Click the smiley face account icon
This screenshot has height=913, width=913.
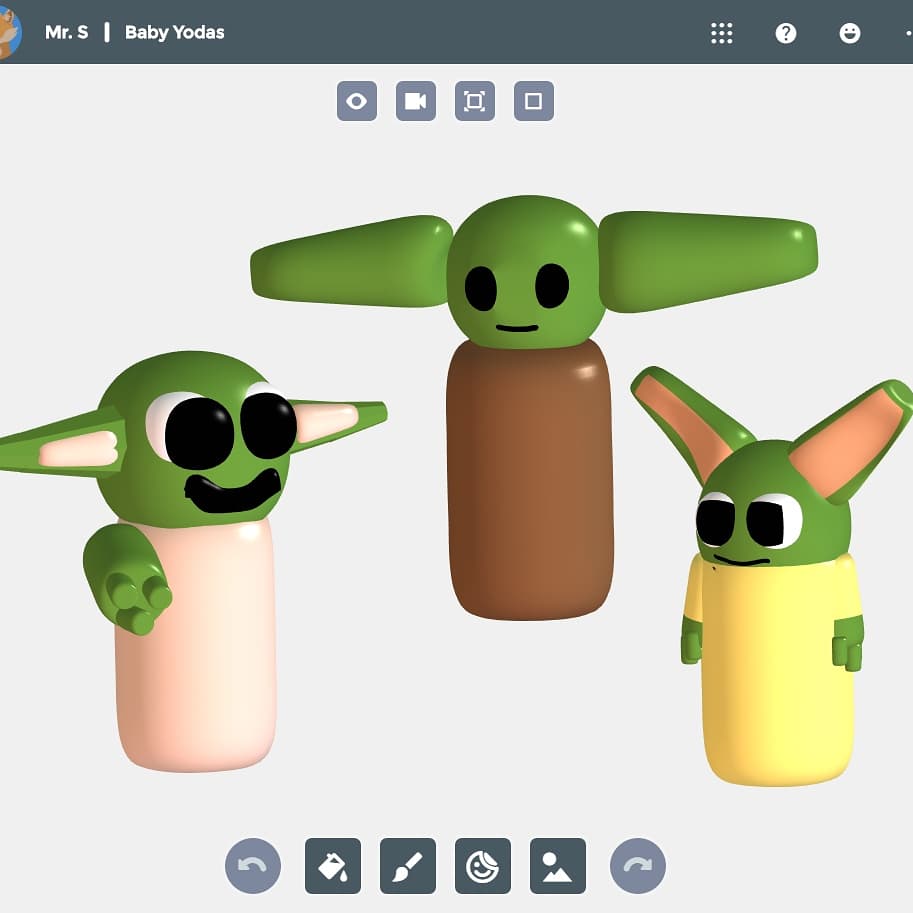click(x=850, y=33)
